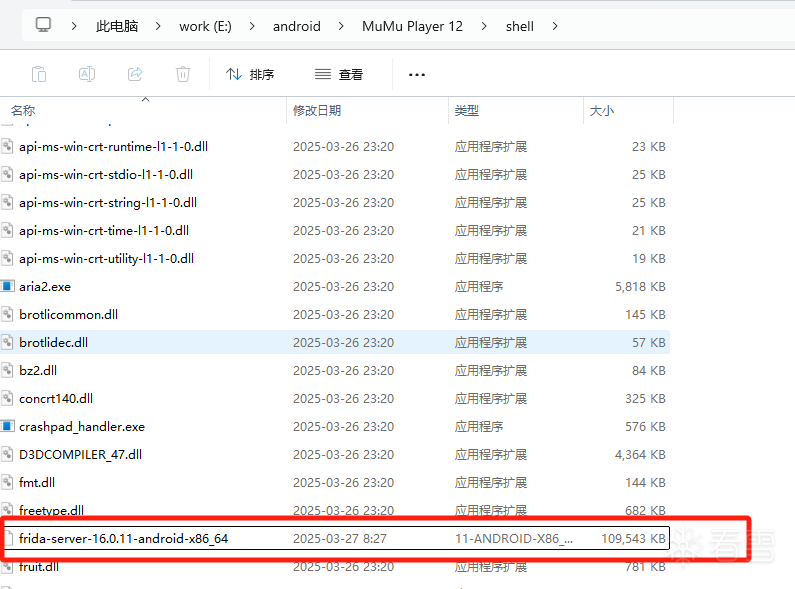The image size is (795, 589).
Task: Click the api-ms-win-crt-stdio dll file icon
Action: [x=7, y=174]
